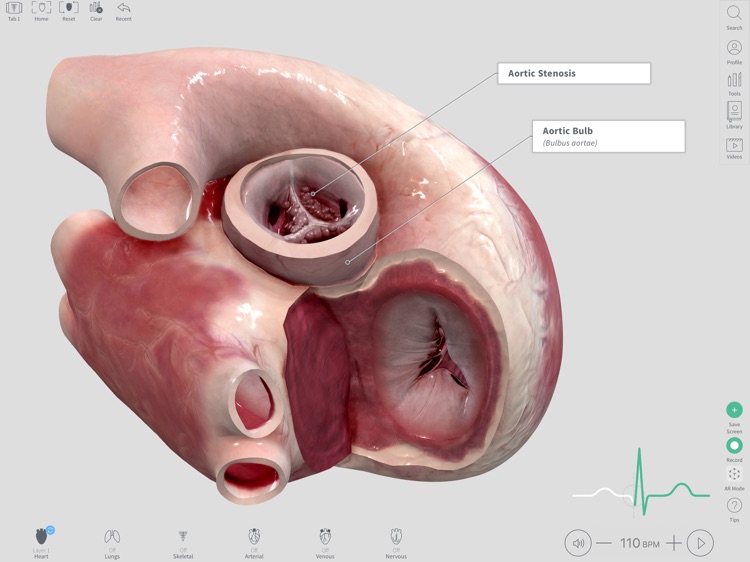Open the Search tool
This screenshot has height=562, width=750.
pos(734,15)
